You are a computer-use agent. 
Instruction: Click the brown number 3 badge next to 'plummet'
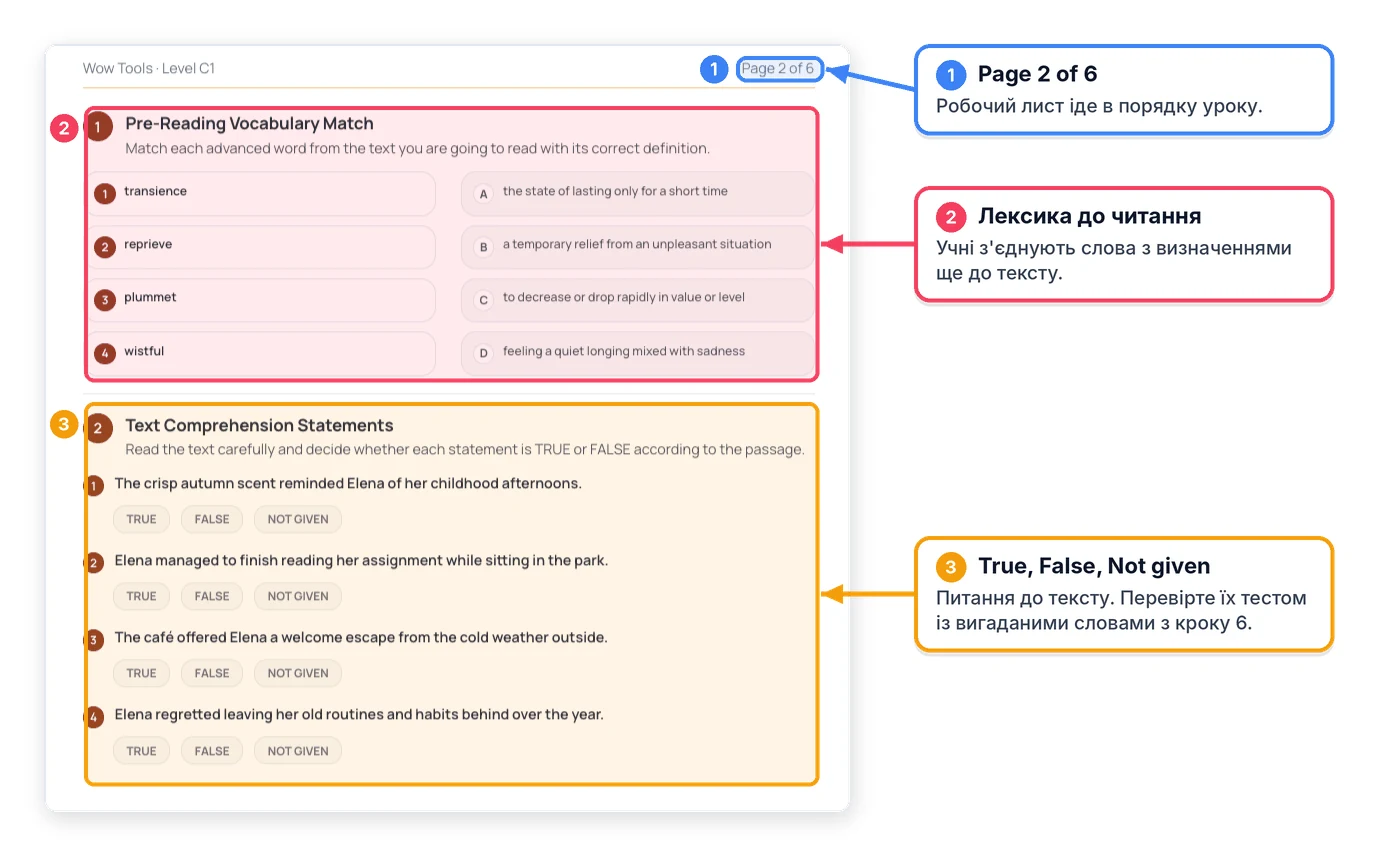coord(104,300)
